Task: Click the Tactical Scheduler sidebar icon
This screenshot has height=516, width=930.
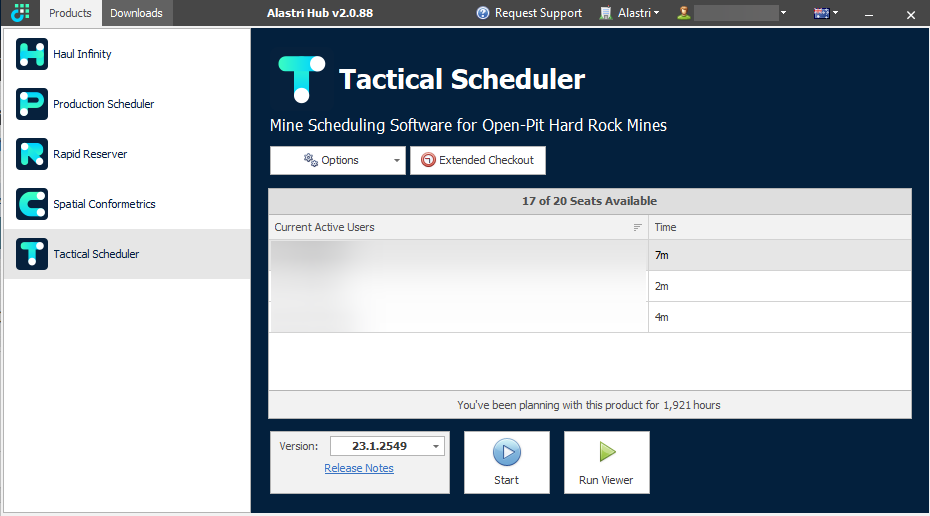Action: 32,254
